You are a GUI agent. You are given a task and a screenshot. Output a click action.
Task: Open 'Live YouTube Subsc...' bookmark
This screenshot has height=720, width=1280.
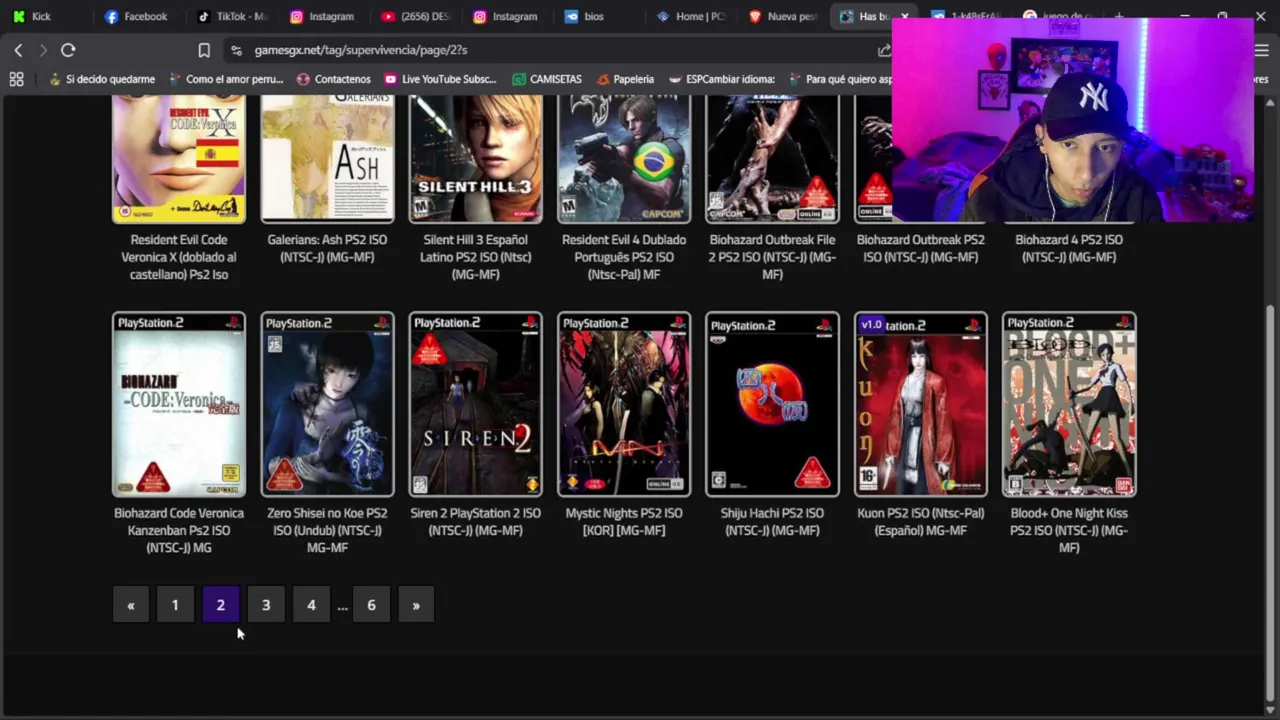pos(440,79)
